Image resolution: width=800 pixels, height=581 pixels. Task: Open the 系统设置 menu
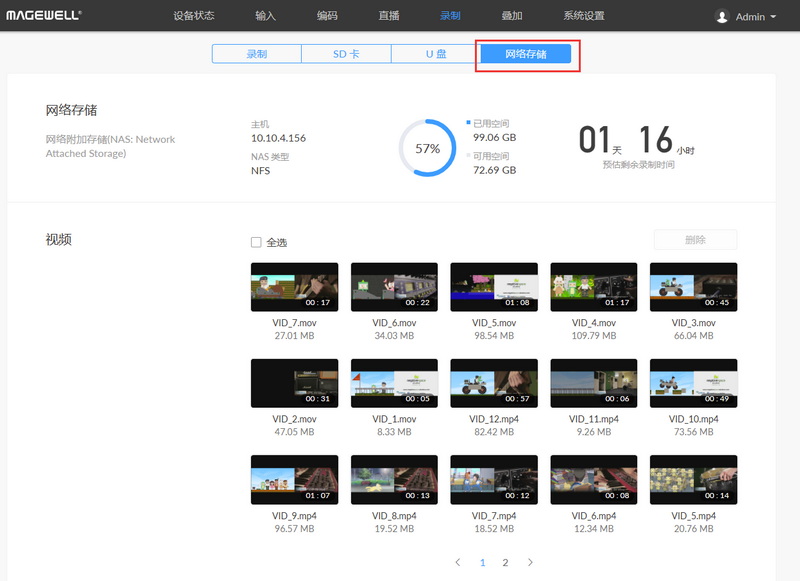pos(583,16)
